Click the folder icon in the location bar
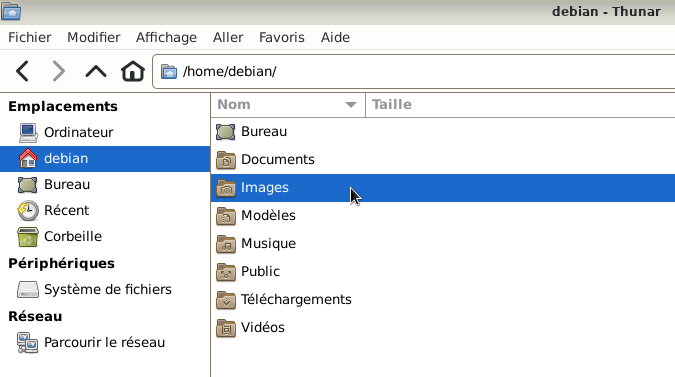 [169, 71]
